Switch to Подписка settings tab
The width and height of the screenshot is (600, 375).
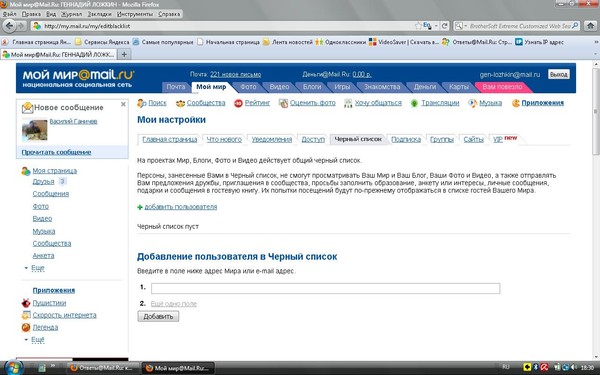pyautogui.click(x=406, y=139)
